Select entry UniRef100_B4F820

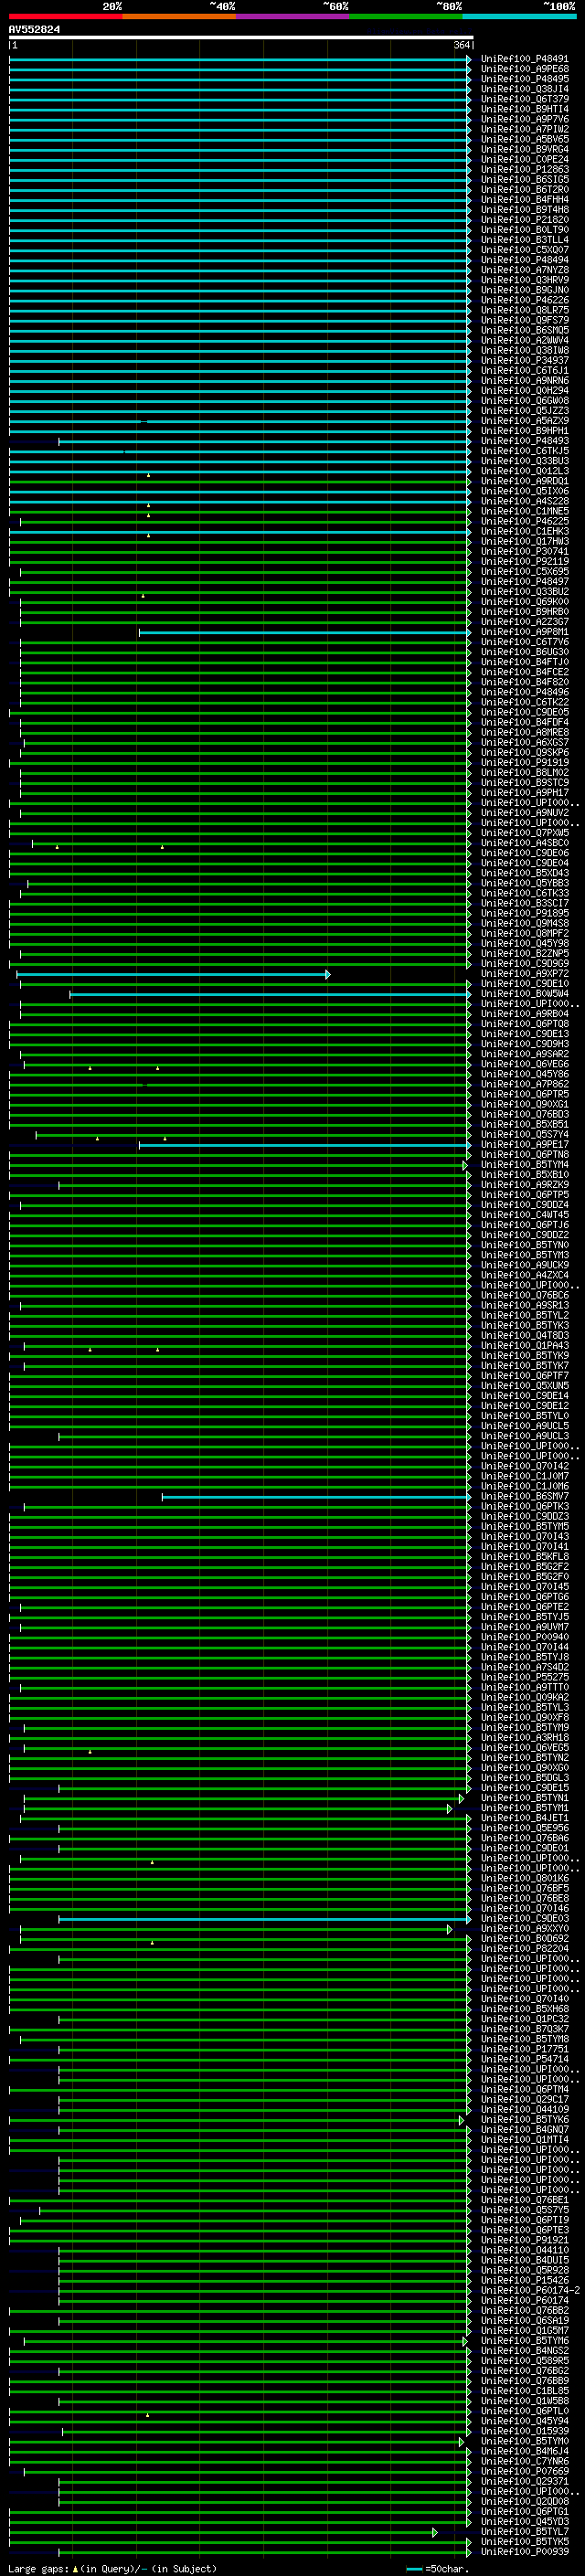[525, 682]
